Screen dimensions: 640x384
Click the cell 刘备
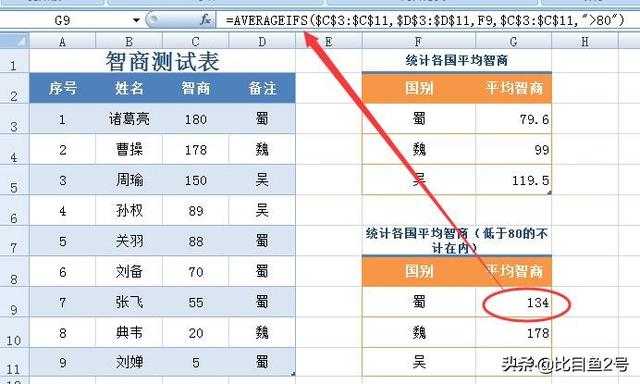coord(129,271)
